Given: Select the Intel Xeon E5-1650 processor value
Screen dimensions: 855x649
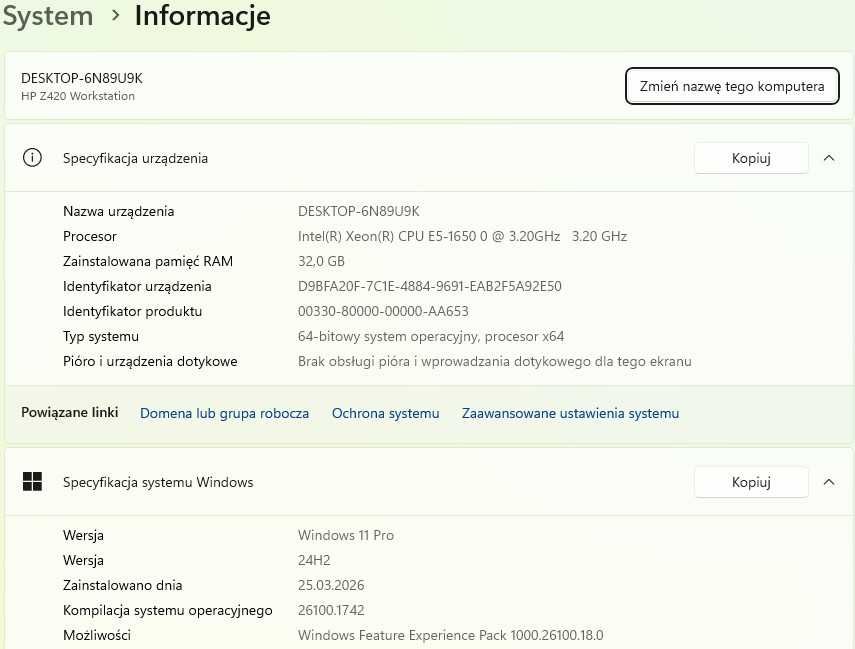Looking at the screenshot, I should click(x=462, y=236).
